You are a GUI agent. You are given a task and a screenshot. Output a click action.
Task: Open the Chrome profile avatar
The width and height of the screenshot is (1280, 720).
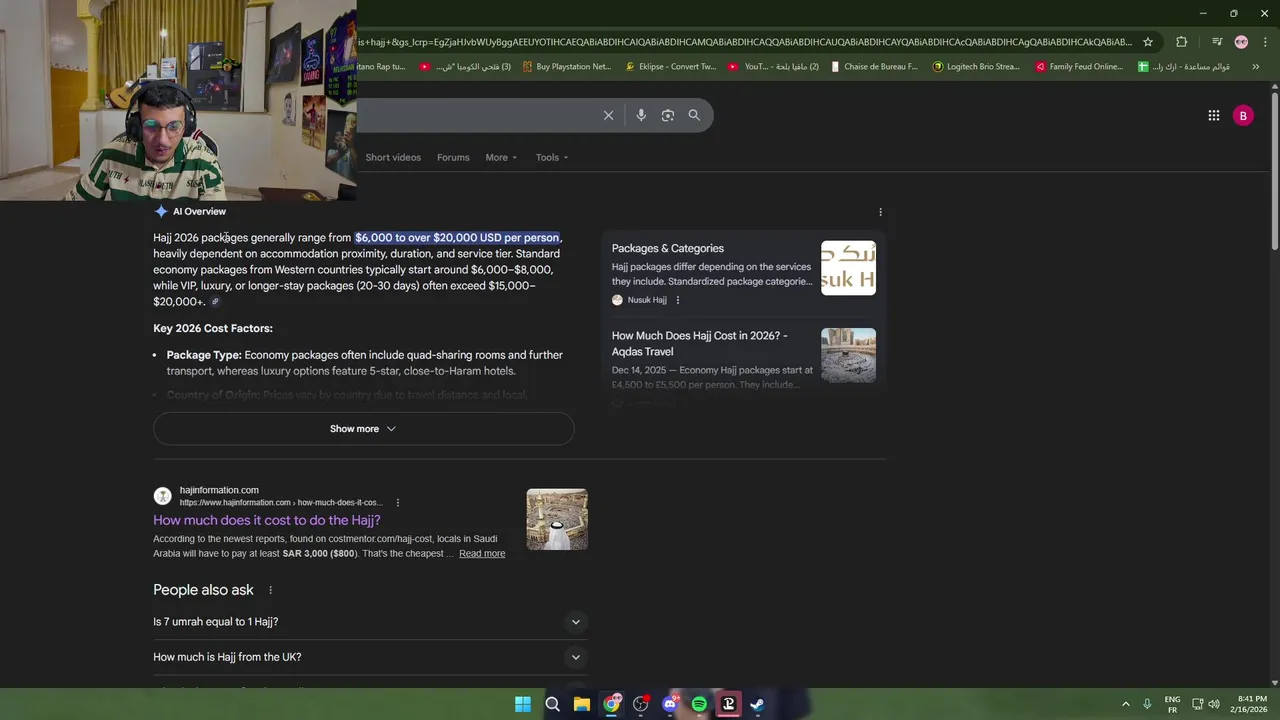(1241, 42)
